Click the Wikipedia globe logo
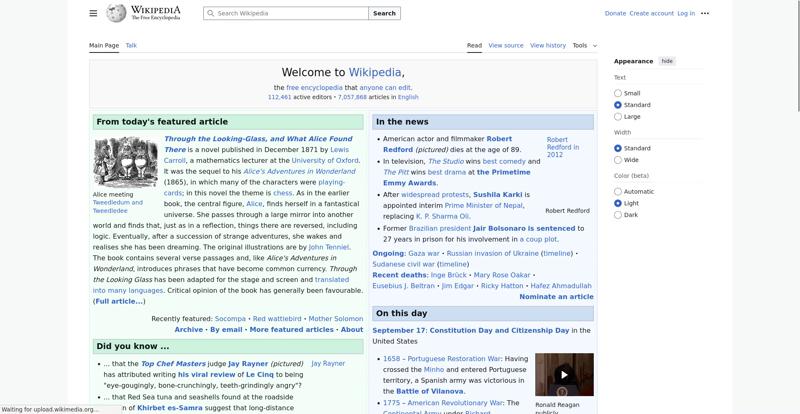 (116, 13)
